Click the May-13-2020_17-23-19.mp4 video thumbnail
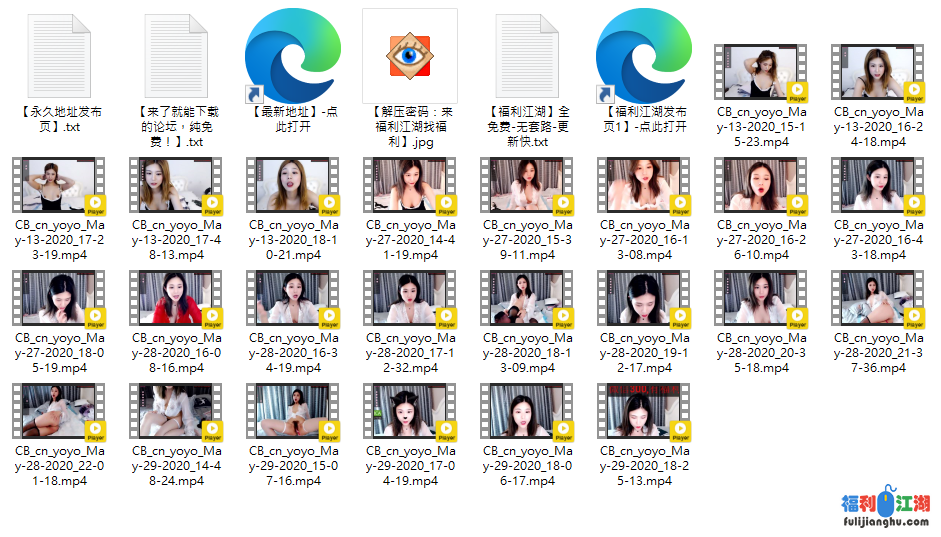The height and width of the screenshot is (537, 941). (60, 186)
